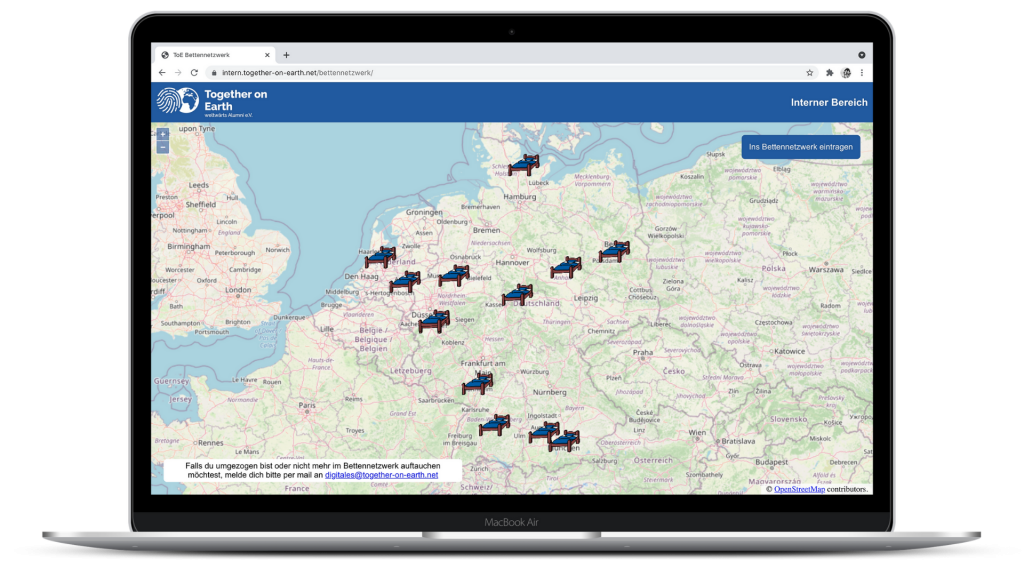The height and width of the screenshot is (576, 1024).
Task: Select the bed marker near Haarlem
Action: [380, 258]
